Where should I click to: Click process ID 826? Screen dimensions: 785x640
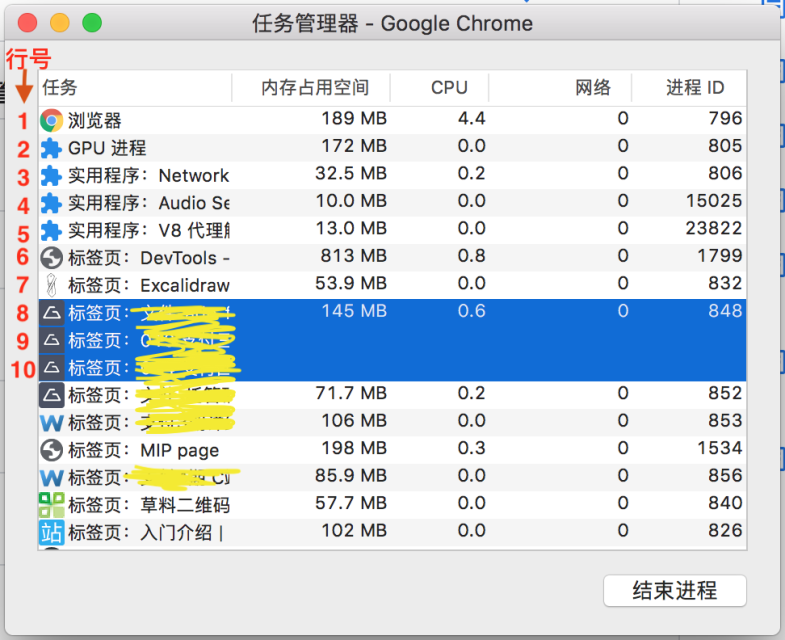click(x=725, y=531)
